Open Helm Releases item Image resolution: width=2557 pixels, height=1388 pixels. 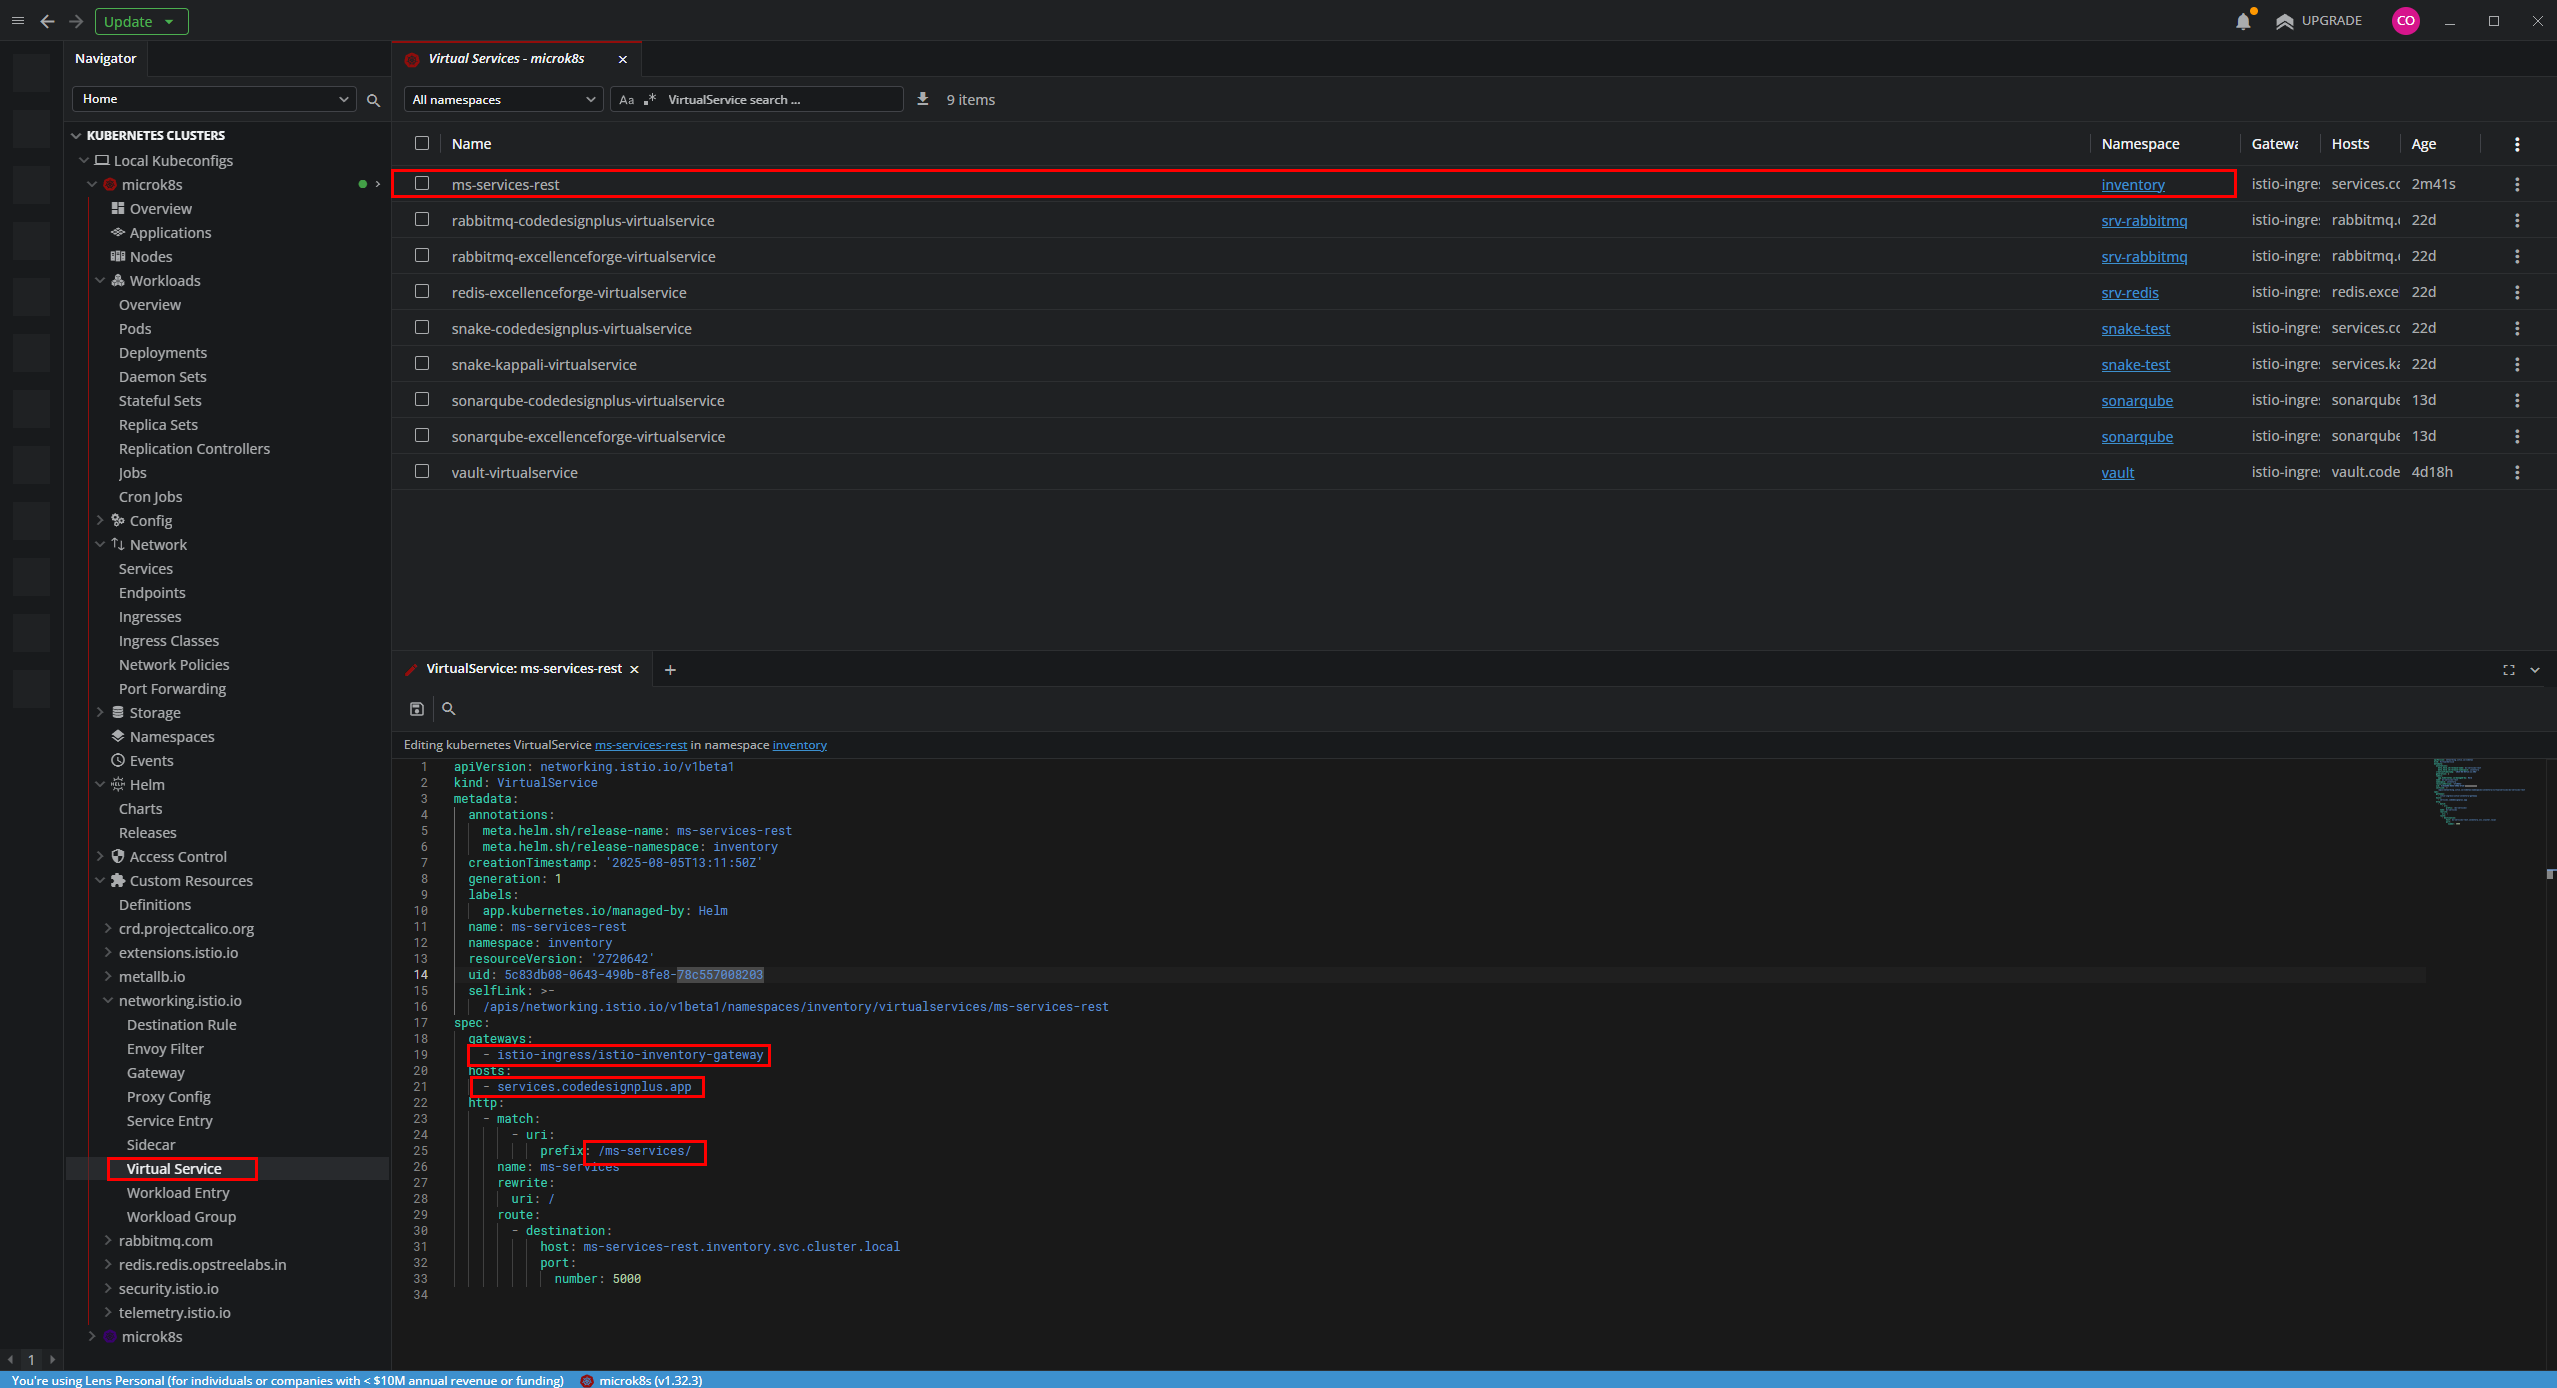tap(148, 833)
